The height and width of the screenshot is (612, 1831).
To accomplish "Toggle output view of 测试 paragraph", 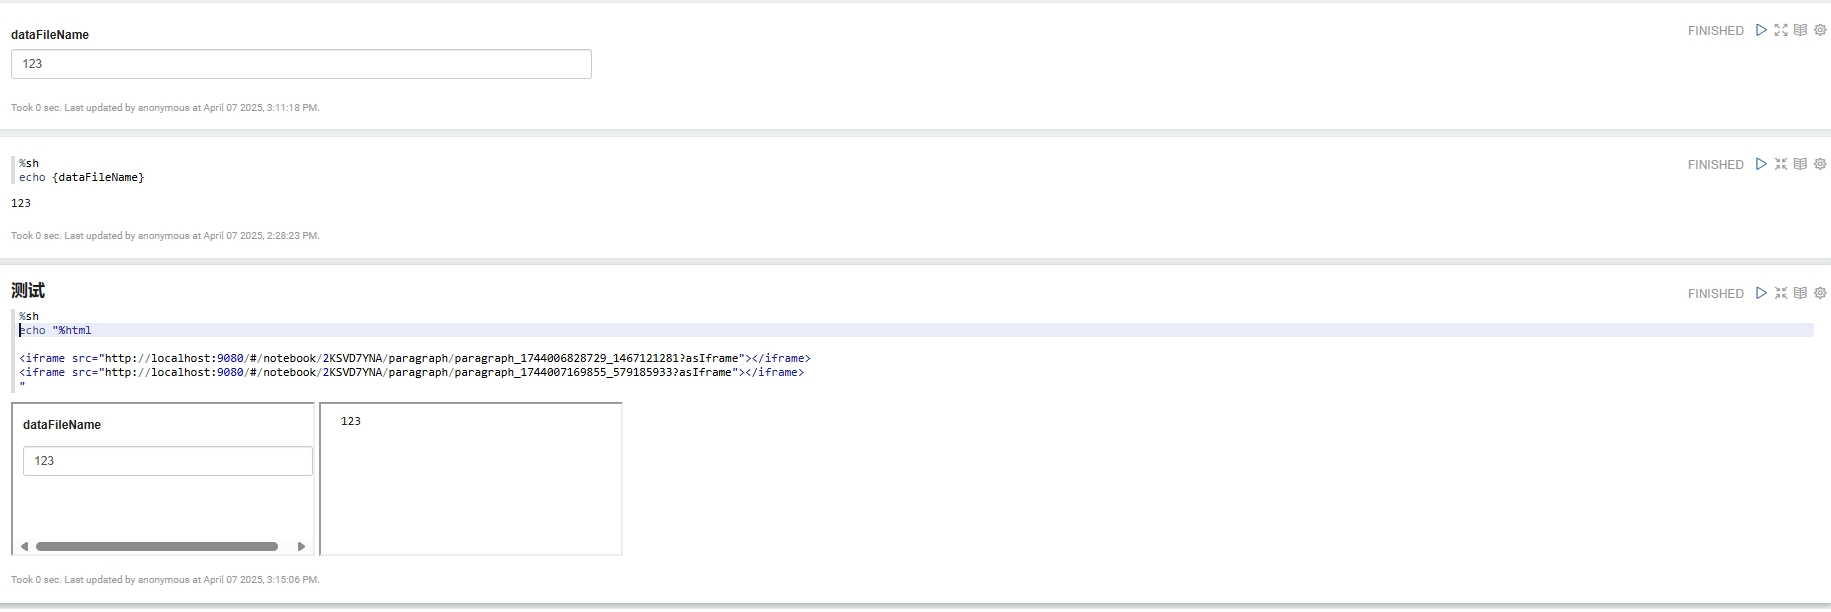I will point(1800,293).
